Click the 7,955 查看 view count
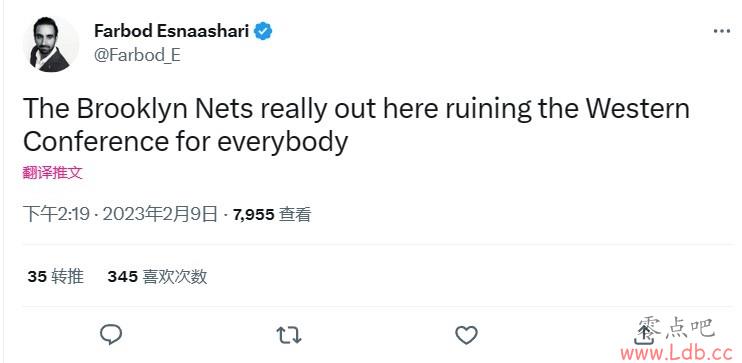This screenshot has height=363, width=742. 272,215
